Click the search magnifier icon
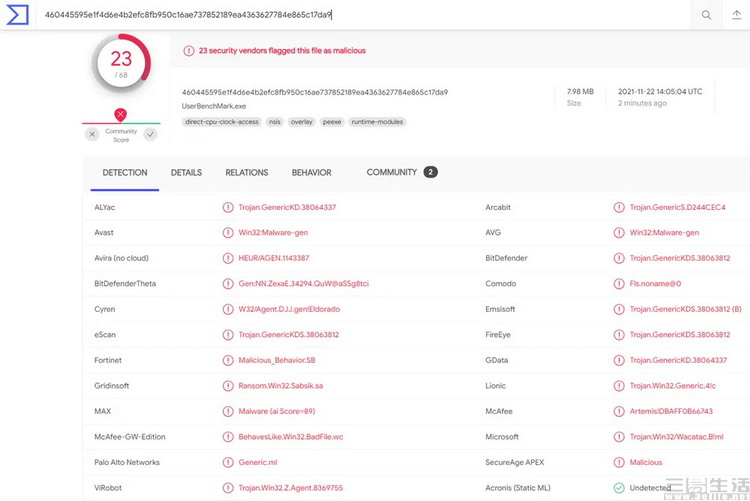 (706, 15)
